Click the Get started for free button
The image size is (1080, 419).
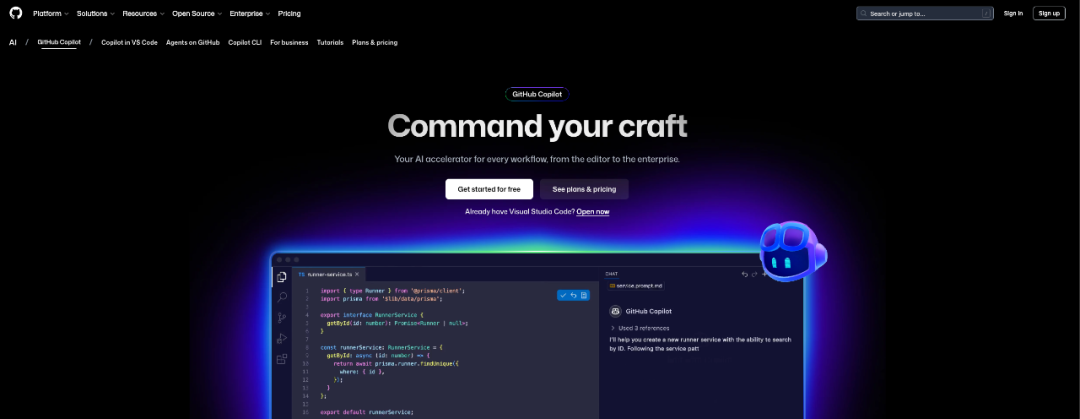(489, 189)
